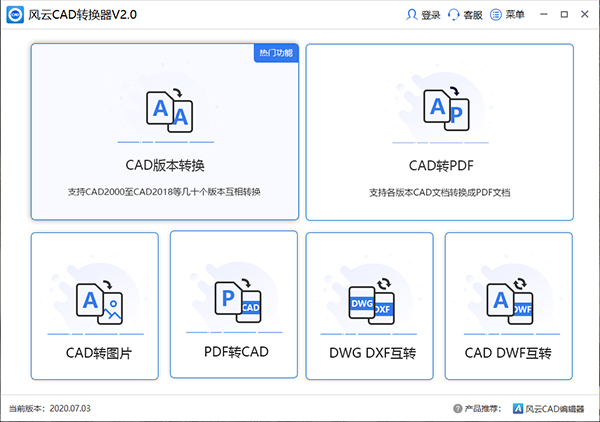The height and width of the screenshot is (422, 600).
Task: Click the DWG DXF互转 label
Action: click(x=370, y=353)
